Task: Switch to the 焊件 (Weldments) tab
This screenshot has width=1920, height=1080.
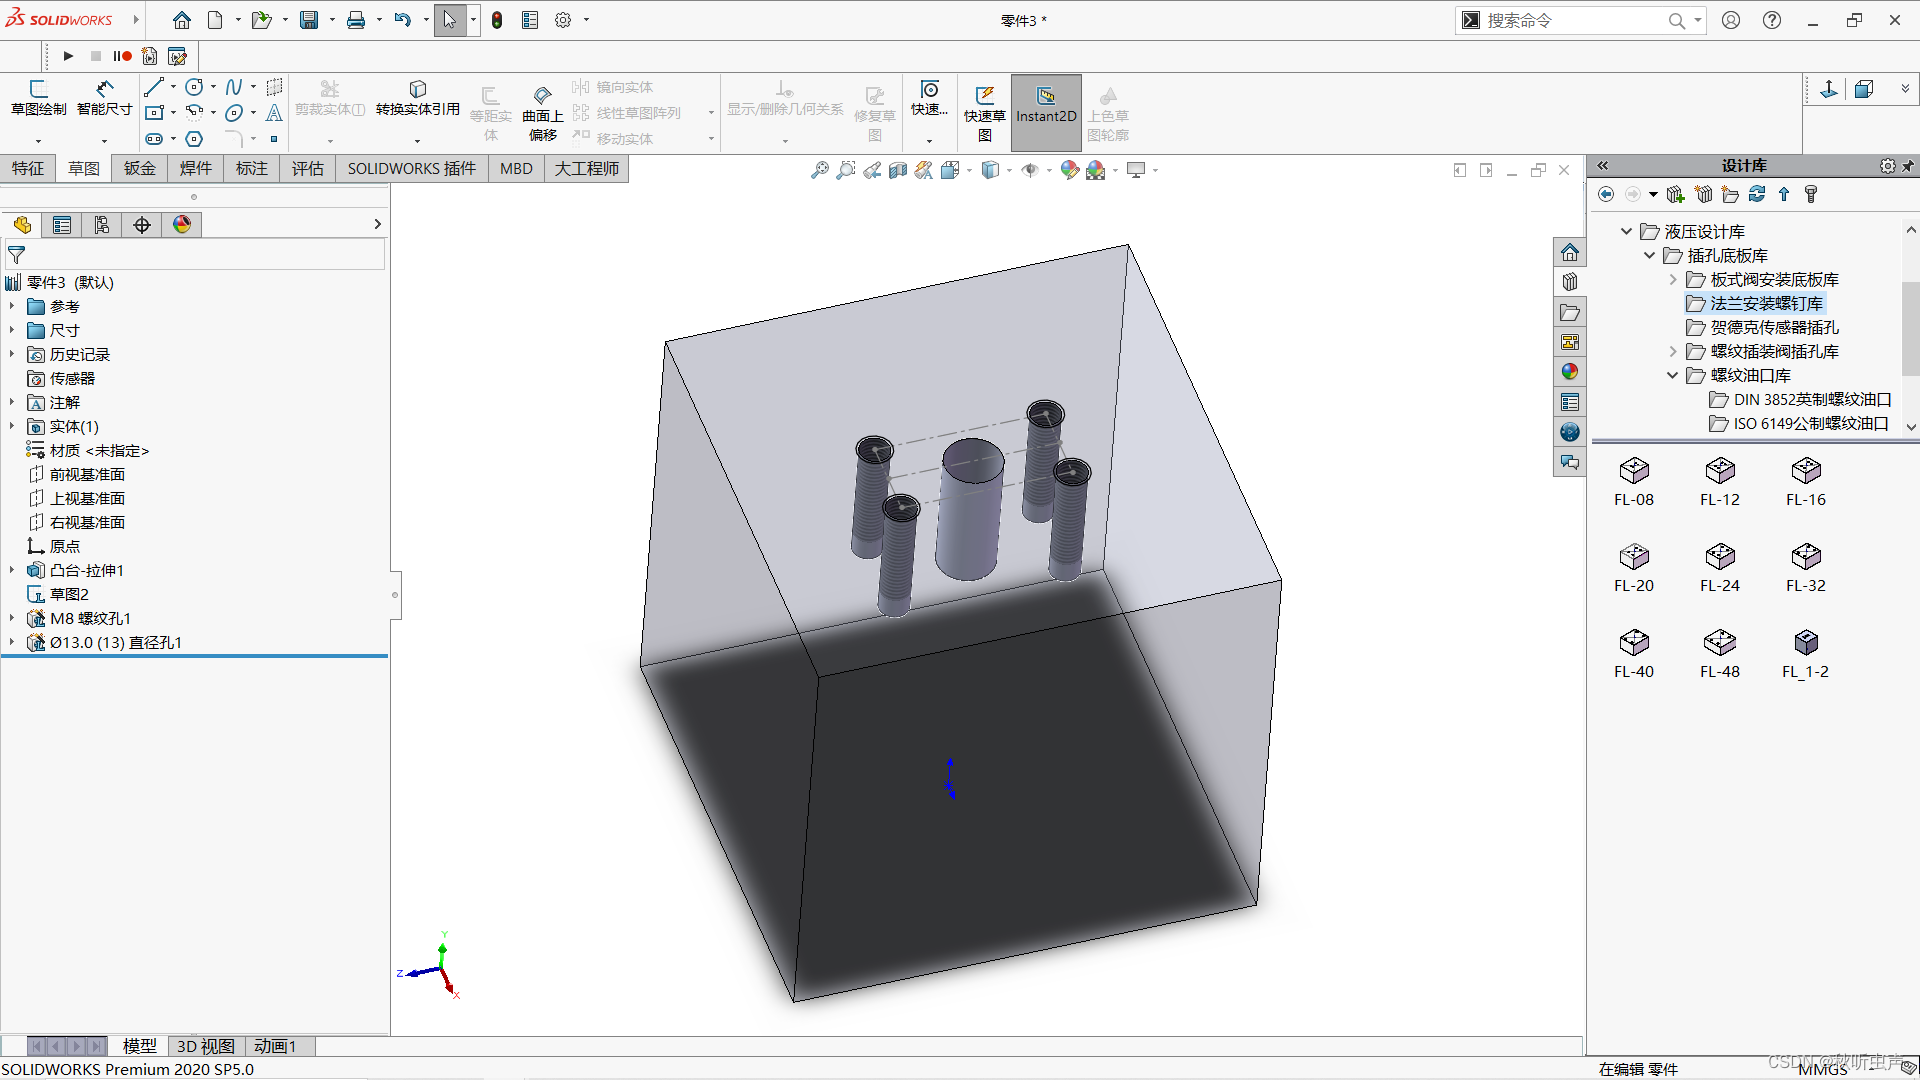Action: (196, 168)
